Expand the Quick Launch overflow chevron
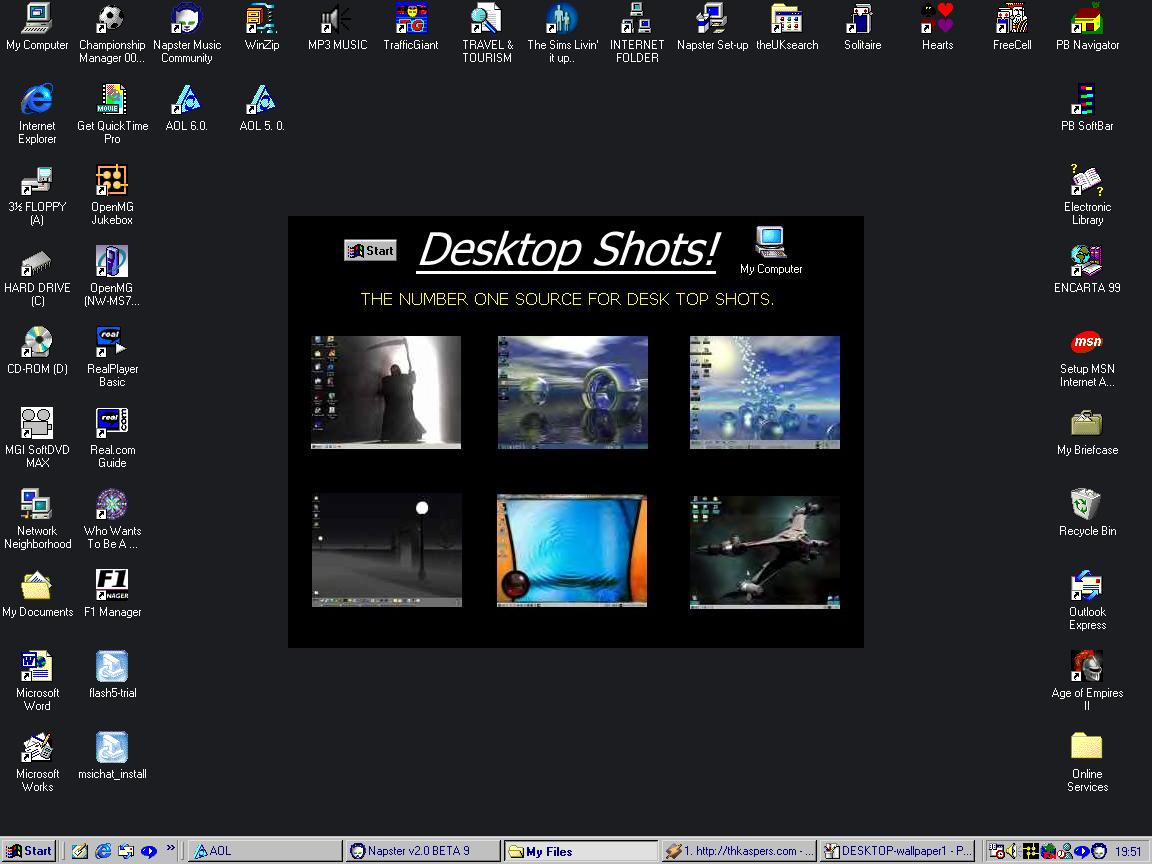Screen dimensions: 1152x864 [x=171, y=849]
